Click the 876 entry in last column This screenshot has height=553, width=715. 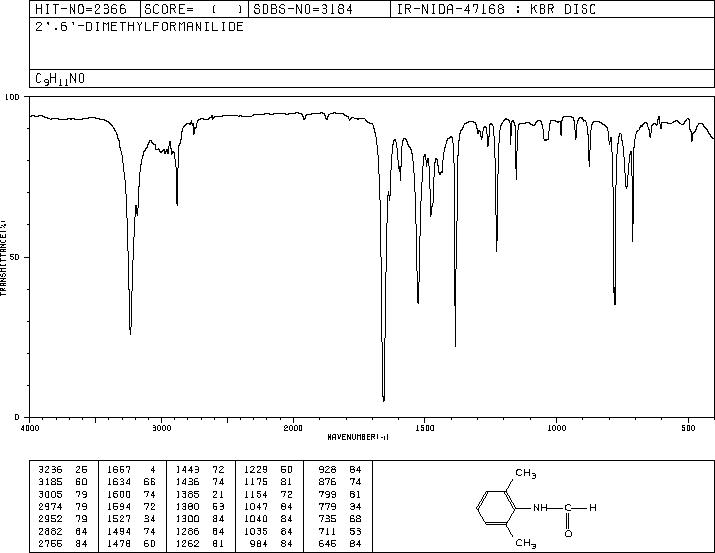[327, 482]
